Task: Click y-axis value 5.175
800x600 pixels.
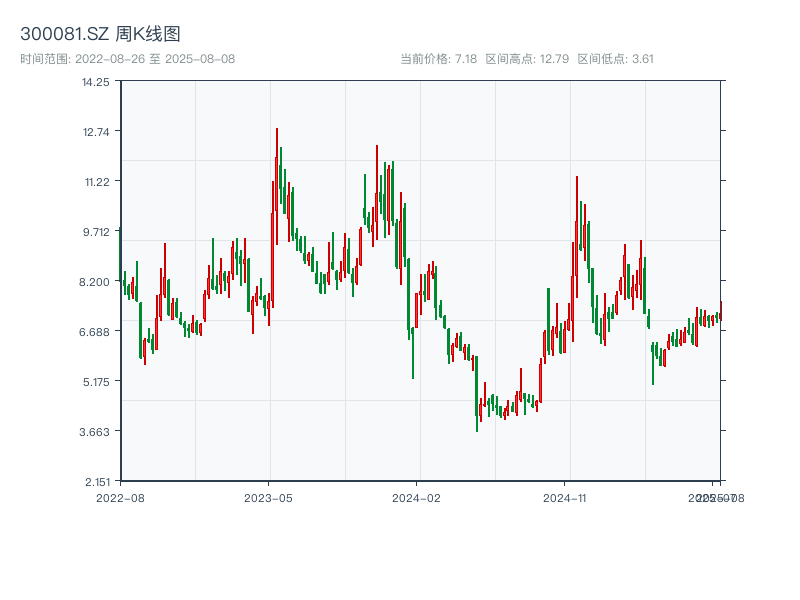Action: pos(96,382)
